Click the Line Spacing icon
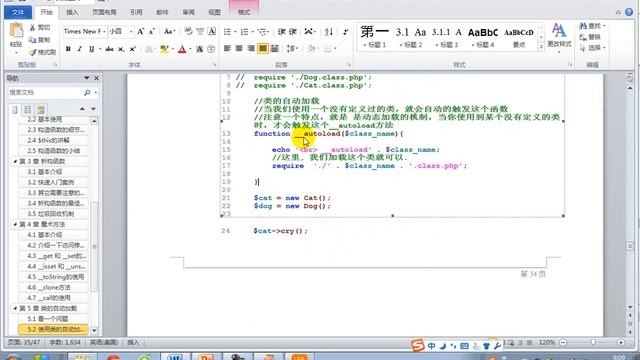The width and height of the screenshot is (640, 360). tap(291, 49)
